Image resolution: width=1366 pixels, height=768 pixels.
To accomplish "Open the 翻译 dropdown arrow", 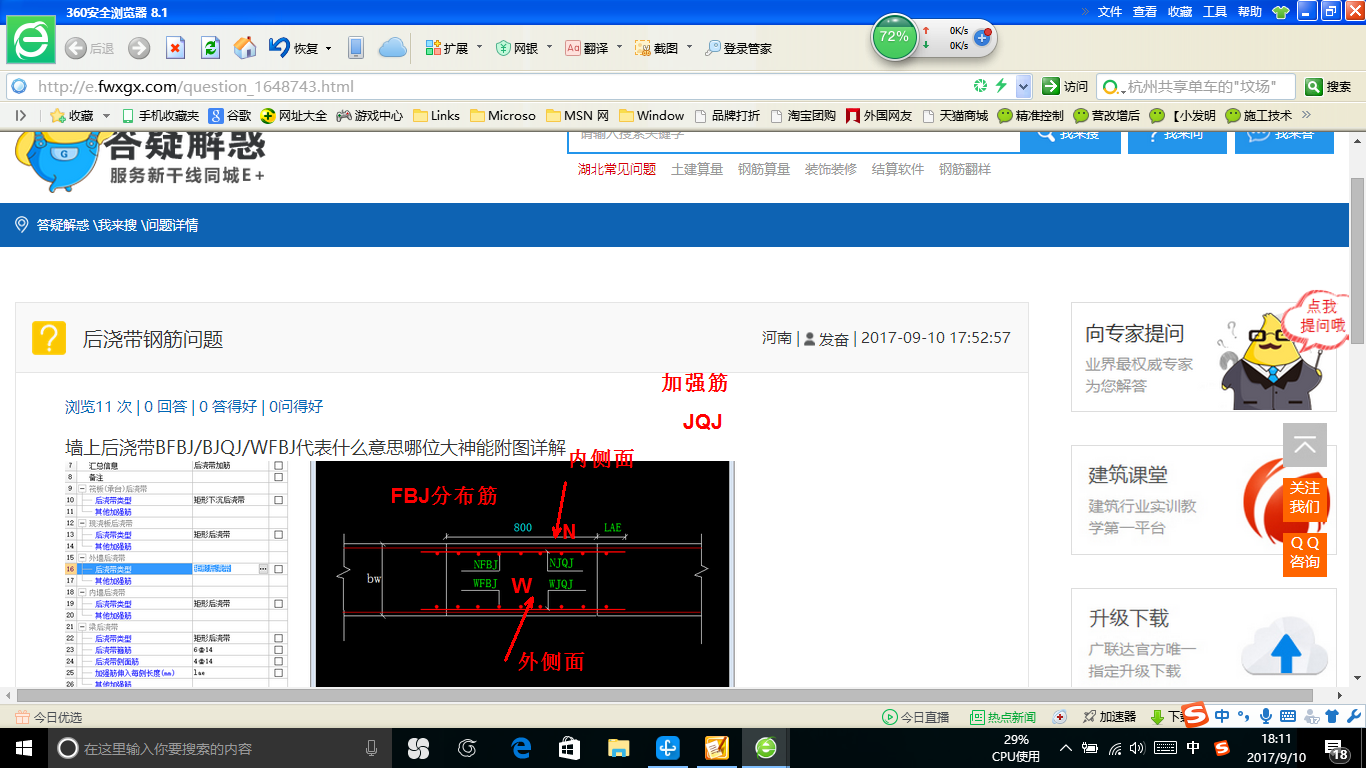I will [619, 47].
